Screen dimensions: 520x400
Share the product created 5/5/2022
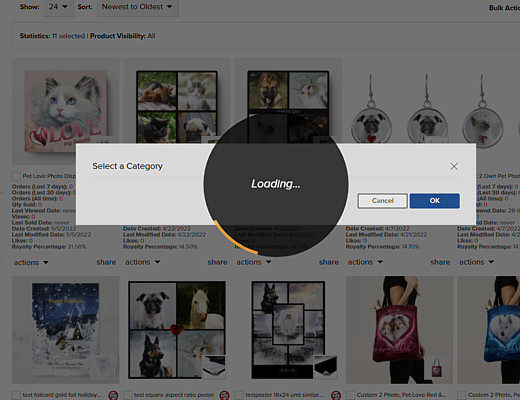point(106,262)
